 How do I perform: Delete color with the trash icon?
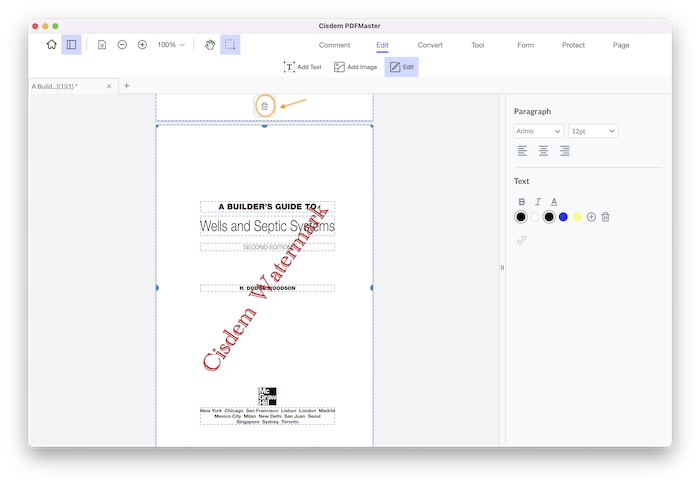[605, 217]
